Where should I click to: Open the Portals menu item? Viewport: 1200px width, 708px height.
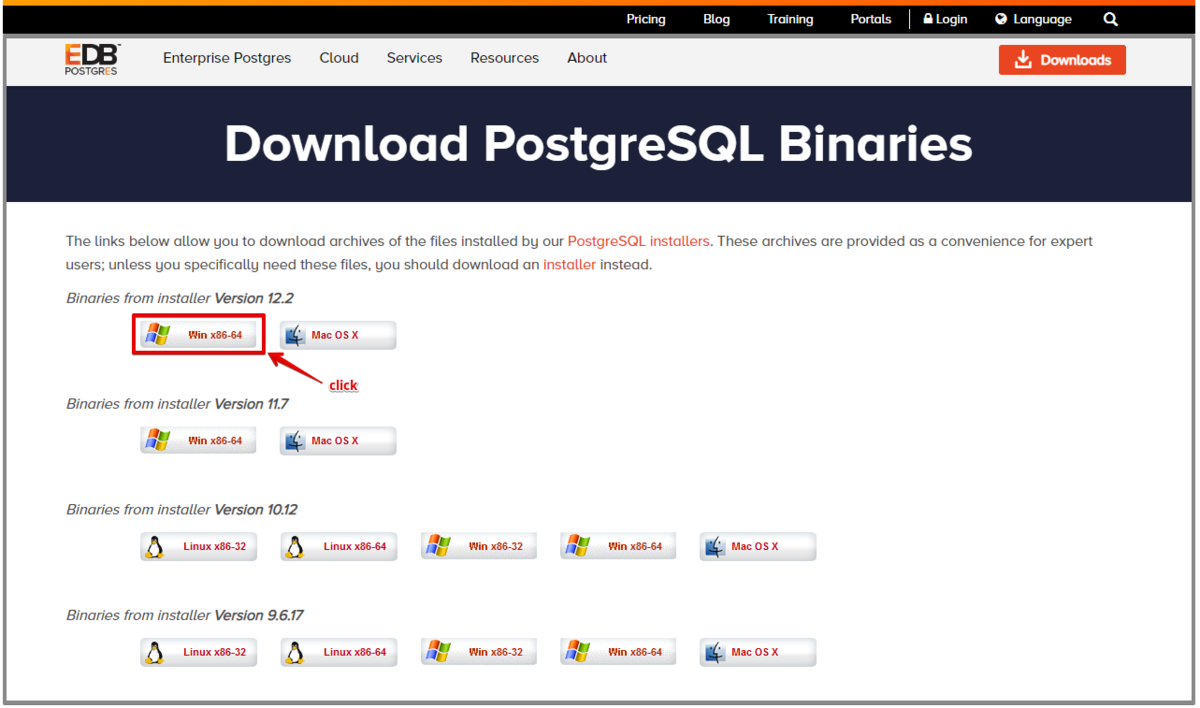[871, 19]
